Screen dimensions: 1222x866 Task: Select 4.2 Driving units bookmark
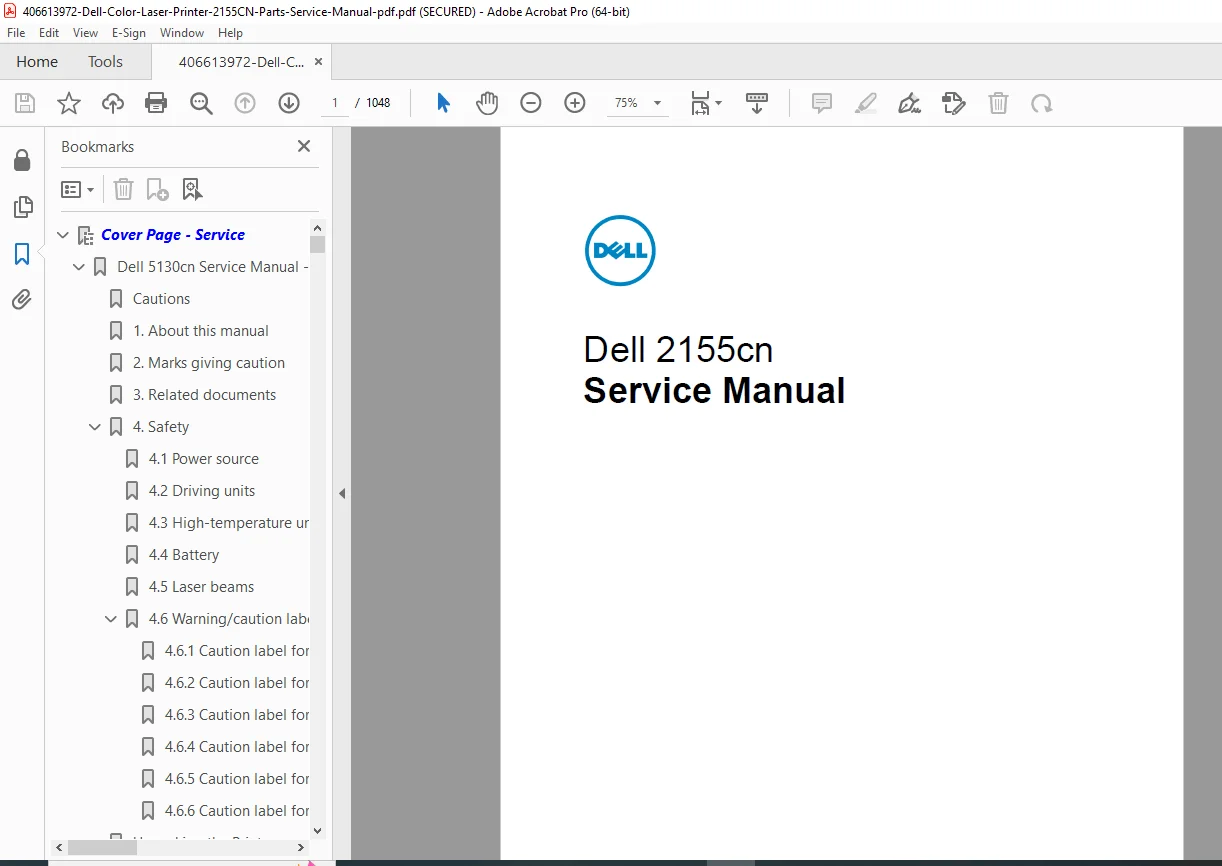pos(202,491)
